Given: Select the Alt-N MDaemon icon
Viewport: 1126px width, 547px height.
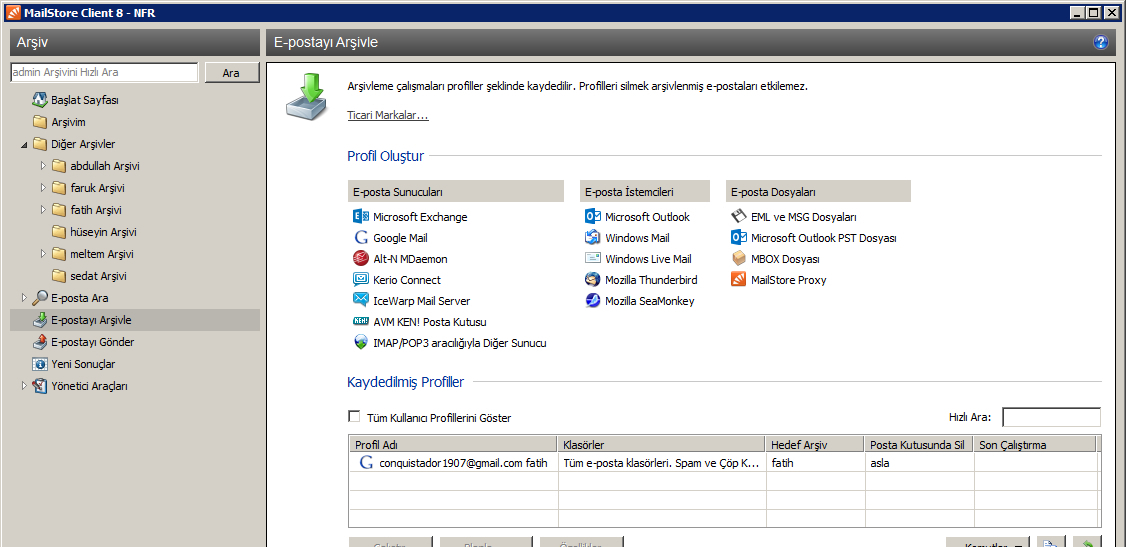Looking at the screenshot, I should pyautogui.click(x=360, y=259).
